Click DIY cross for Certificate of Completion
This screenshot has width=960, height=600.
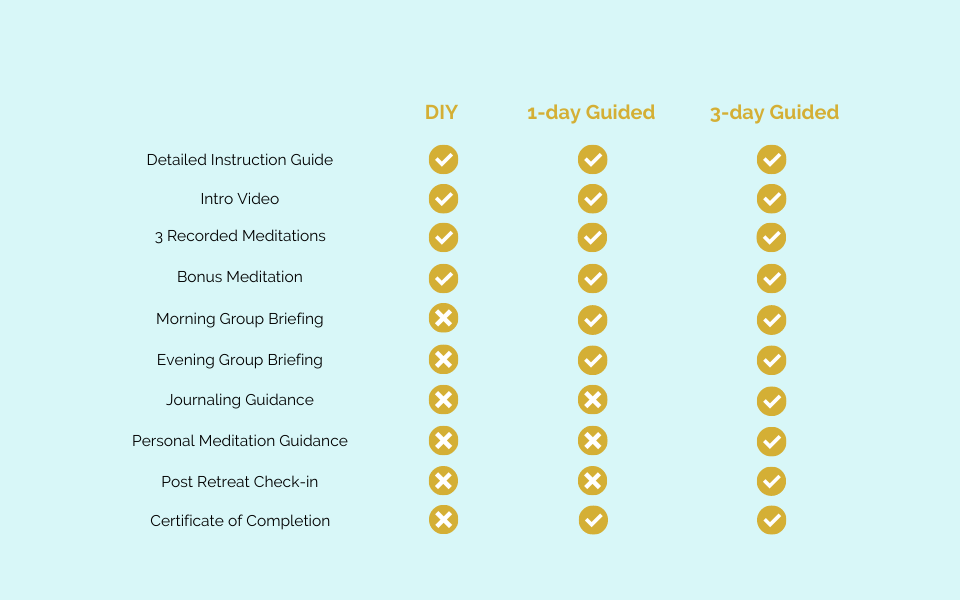pyautogui.click(x=443, y=520)
